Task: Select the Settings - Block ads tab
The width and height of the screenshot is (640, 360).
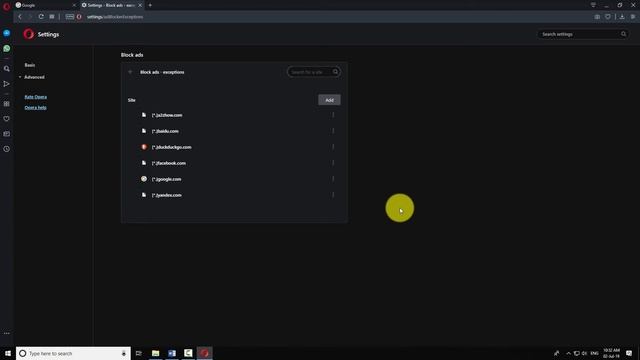Action: click(x=108, y=5)
